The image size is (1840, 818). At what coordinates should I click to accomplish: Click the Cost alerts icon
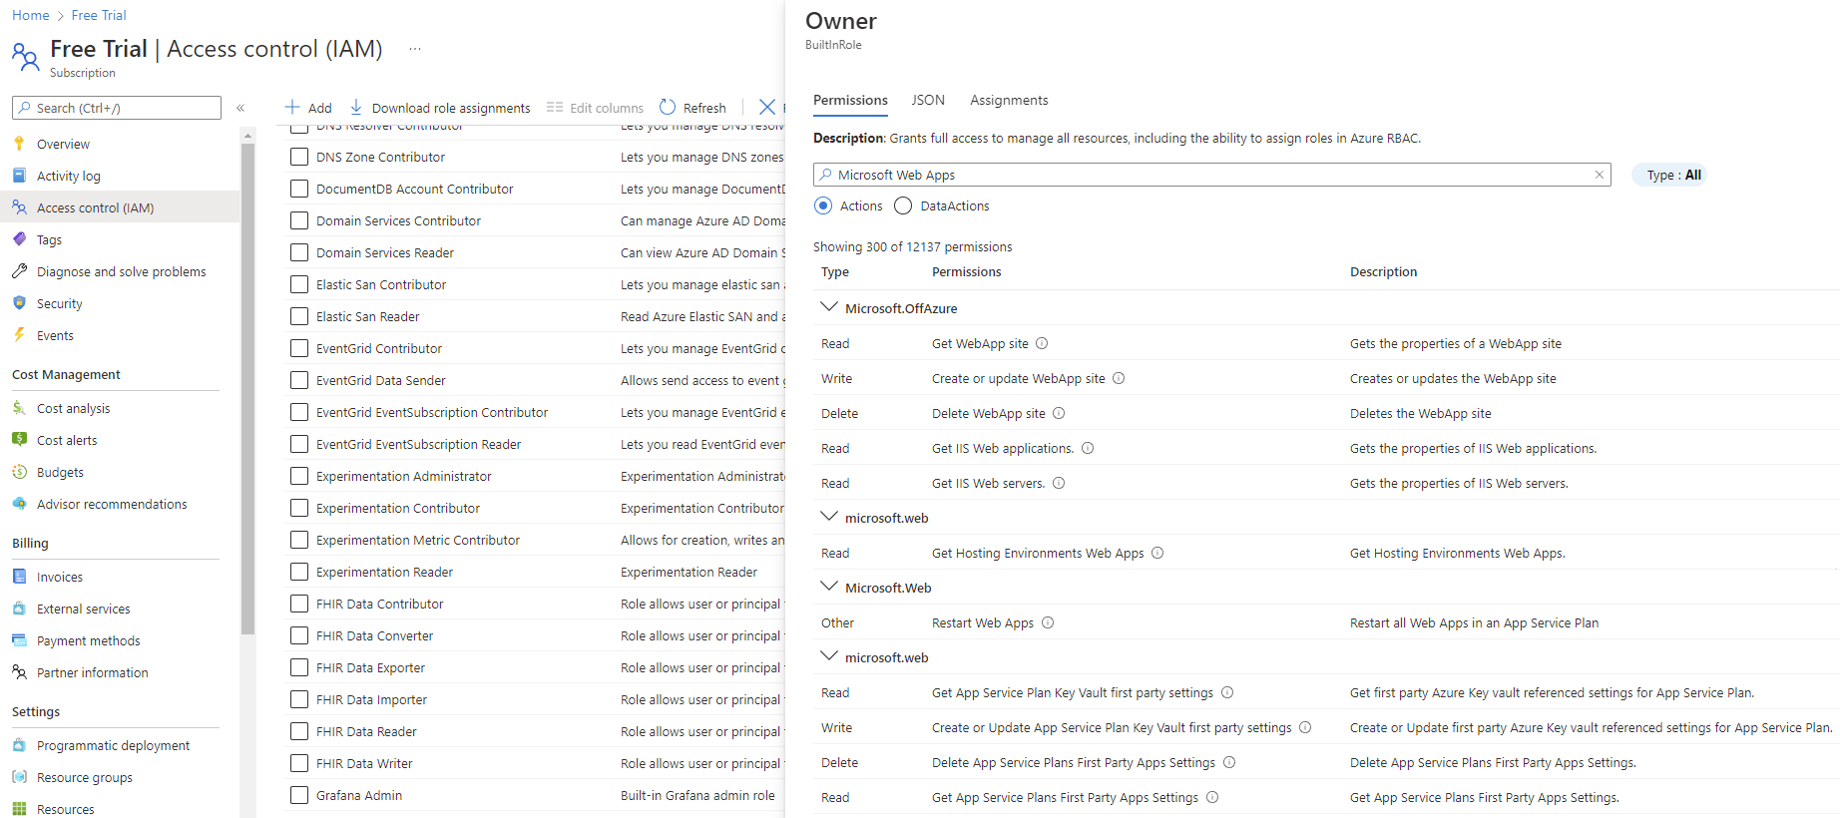coord(19,440)
